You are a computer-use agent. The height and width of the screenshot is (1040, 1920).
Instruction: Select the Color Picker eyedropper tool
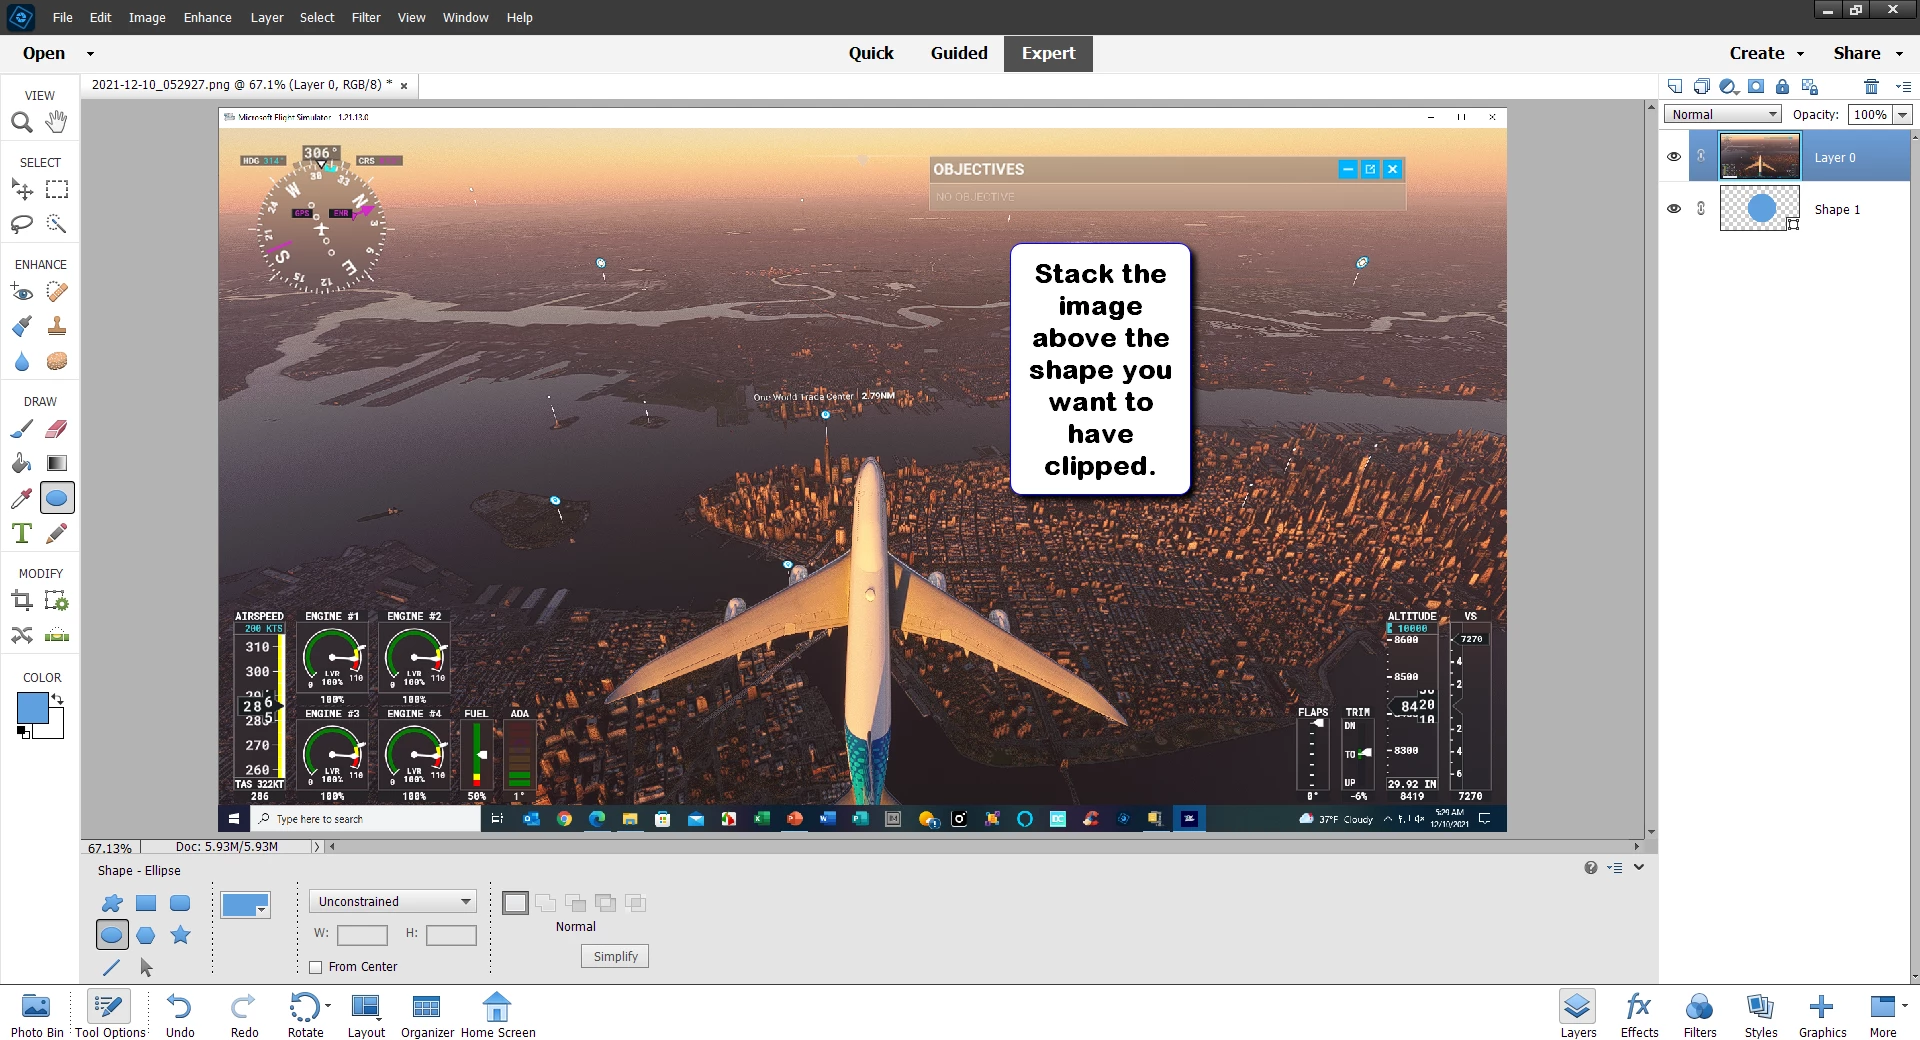click(x=22, y=498)
